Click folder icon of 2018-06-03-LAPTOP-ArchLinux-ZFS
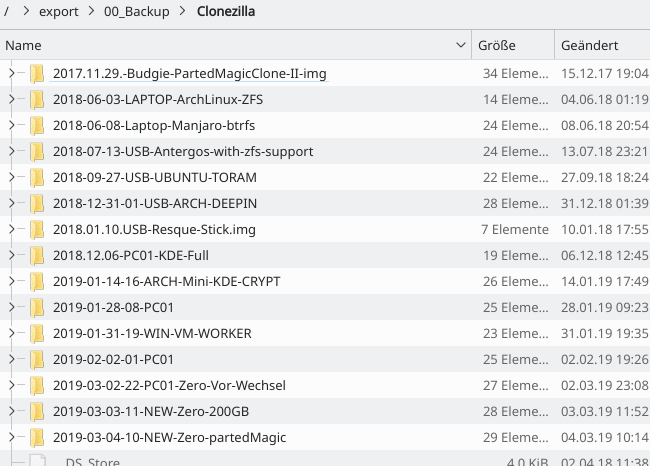 click(38, 100)
